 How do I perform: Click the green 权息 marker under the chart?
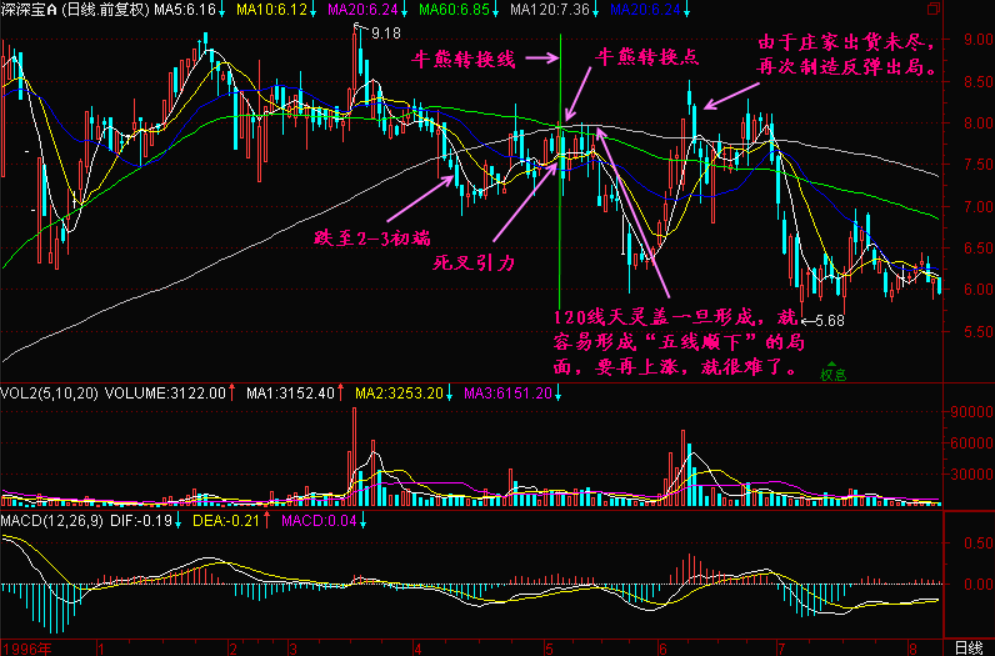833,373
